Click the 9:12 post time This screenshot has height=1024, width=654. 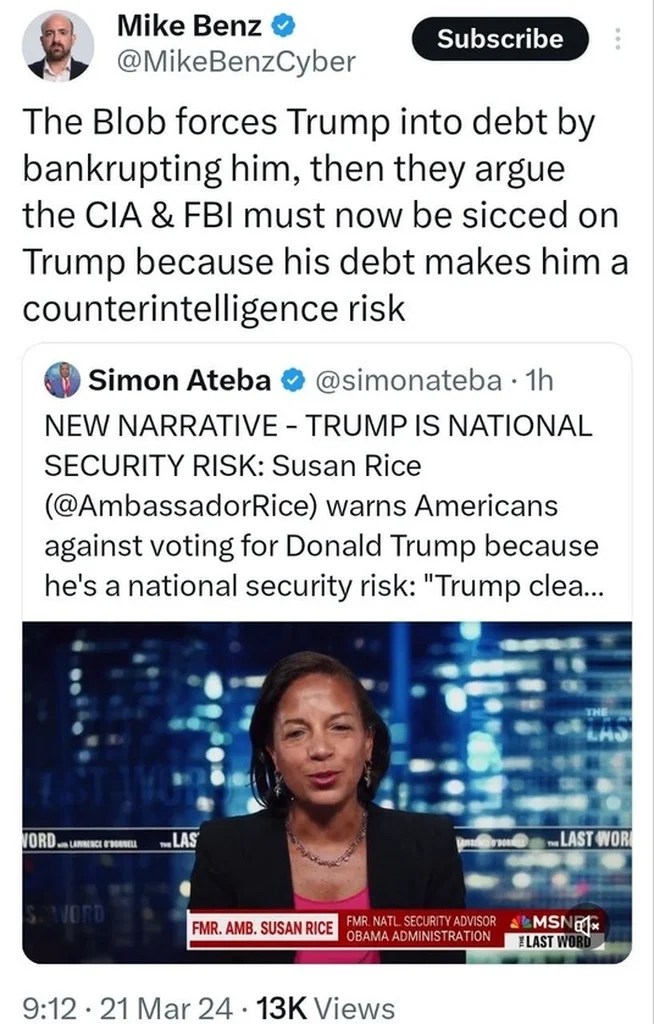46,1007
